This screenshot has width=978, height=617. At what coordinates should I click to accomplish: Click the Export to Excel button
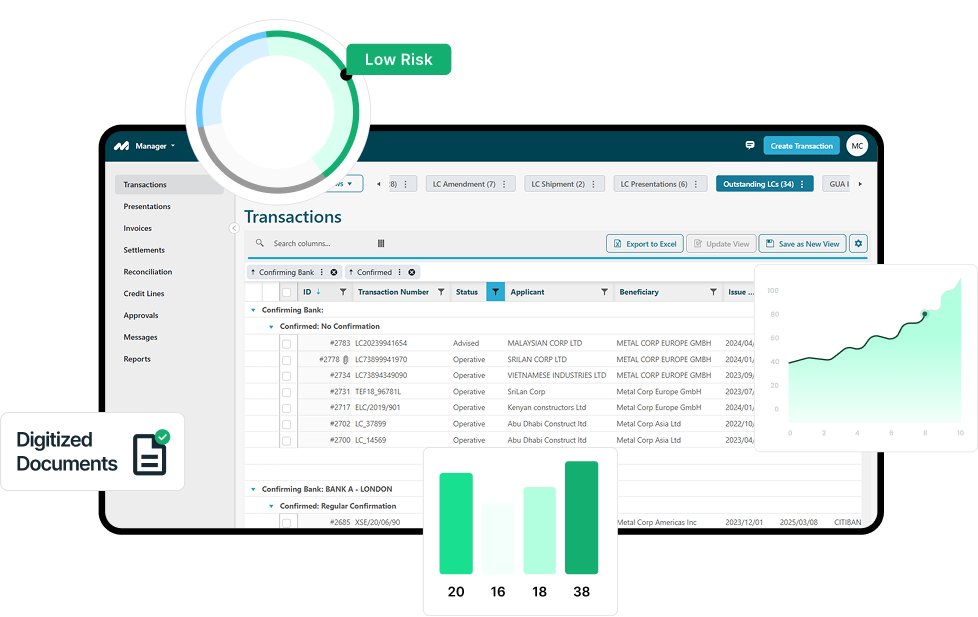click(643, 243)
